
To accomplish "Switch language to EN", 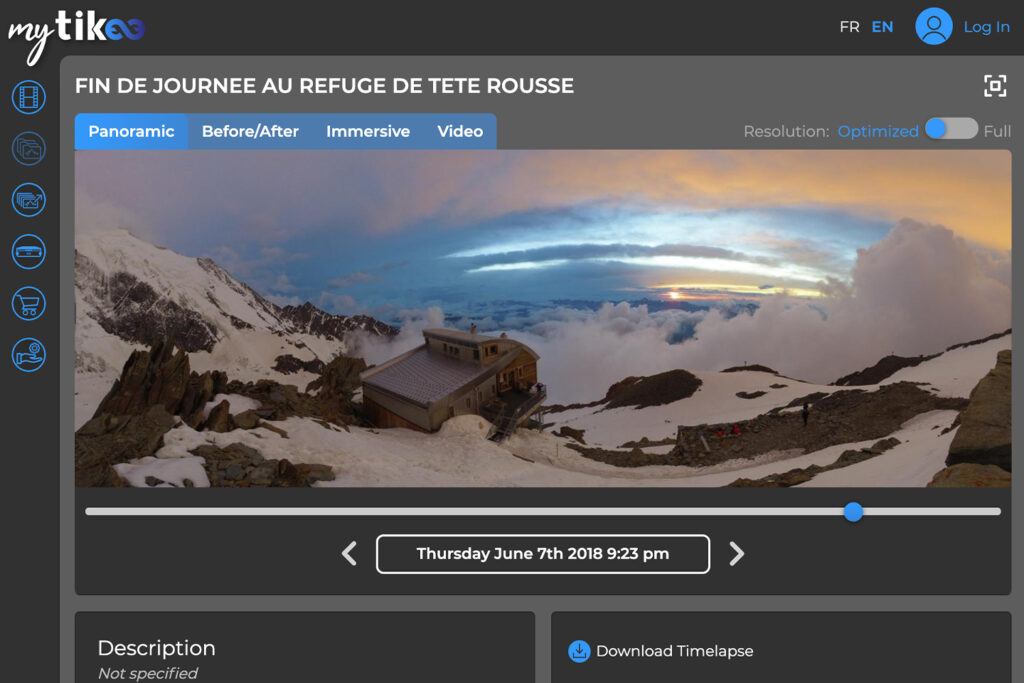I will click(x=882, y=27).
